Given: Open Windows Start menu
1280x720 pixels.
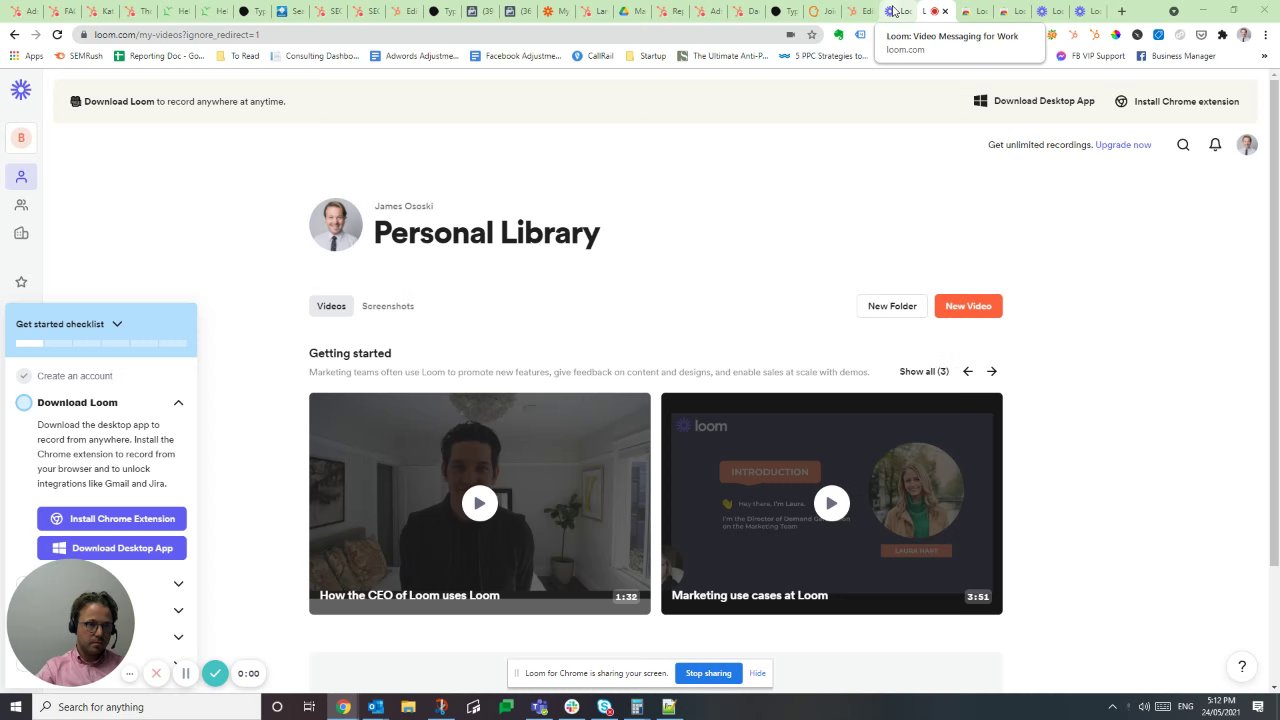Looking at the screenshot, I should point(15,707).
